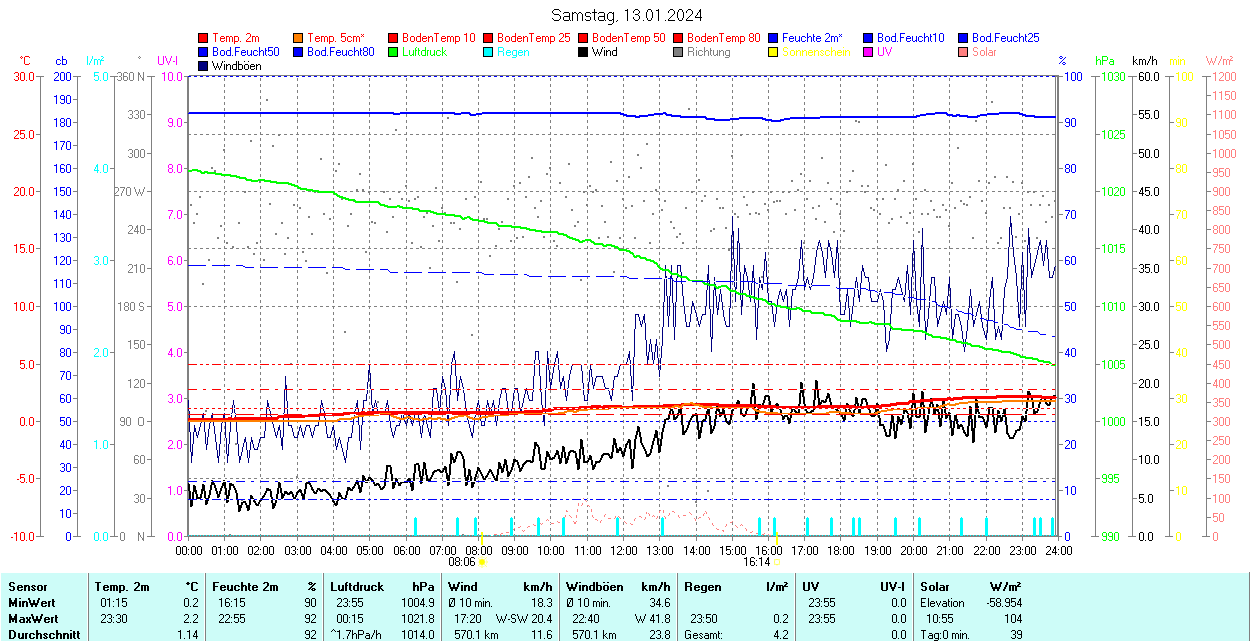
Task: Click the 12:00 label on time axis
Action: [624, 550]
